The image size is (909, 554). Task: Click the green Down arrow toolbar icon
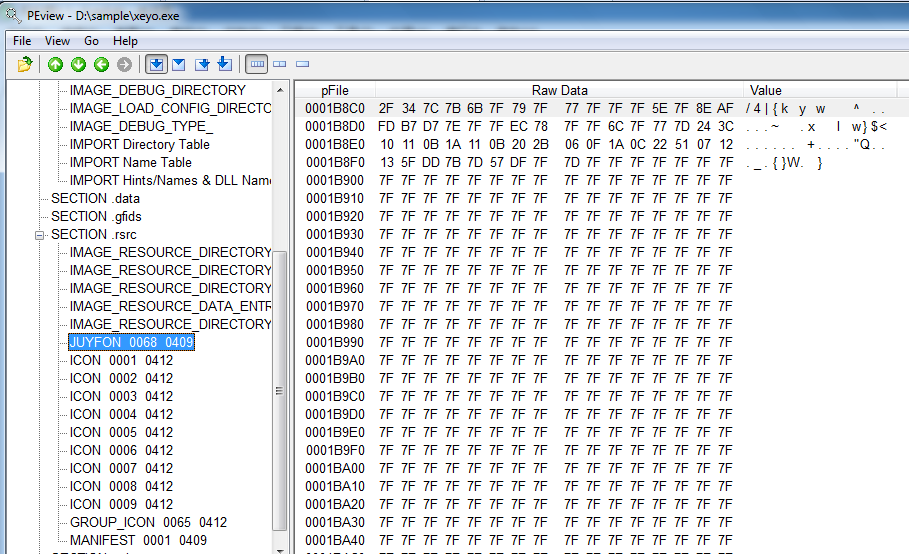78,64
